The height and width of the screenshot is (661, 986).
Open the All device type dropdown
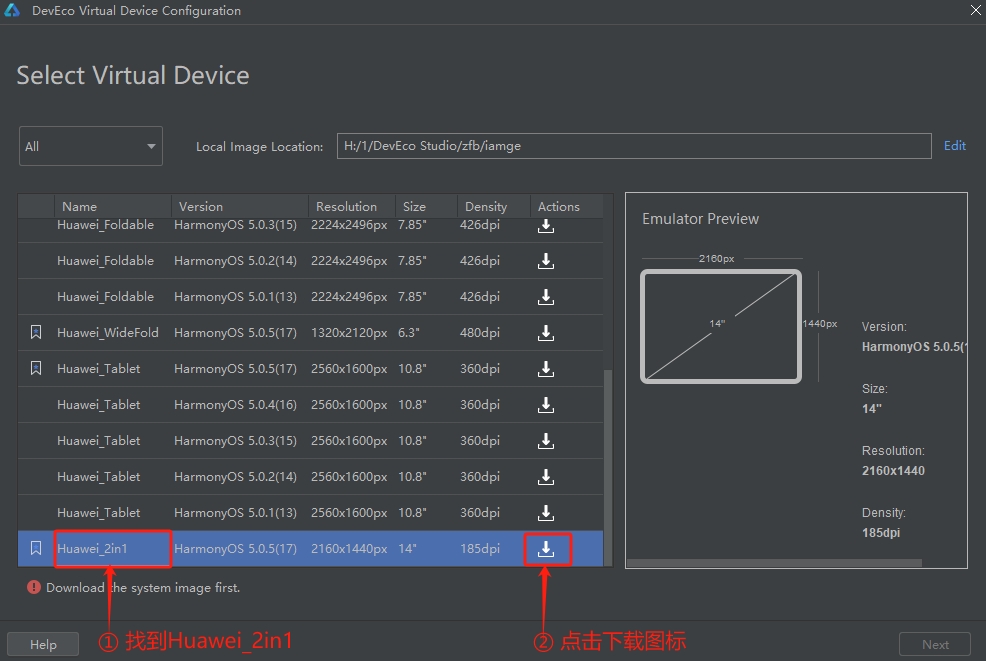[91, 146]
